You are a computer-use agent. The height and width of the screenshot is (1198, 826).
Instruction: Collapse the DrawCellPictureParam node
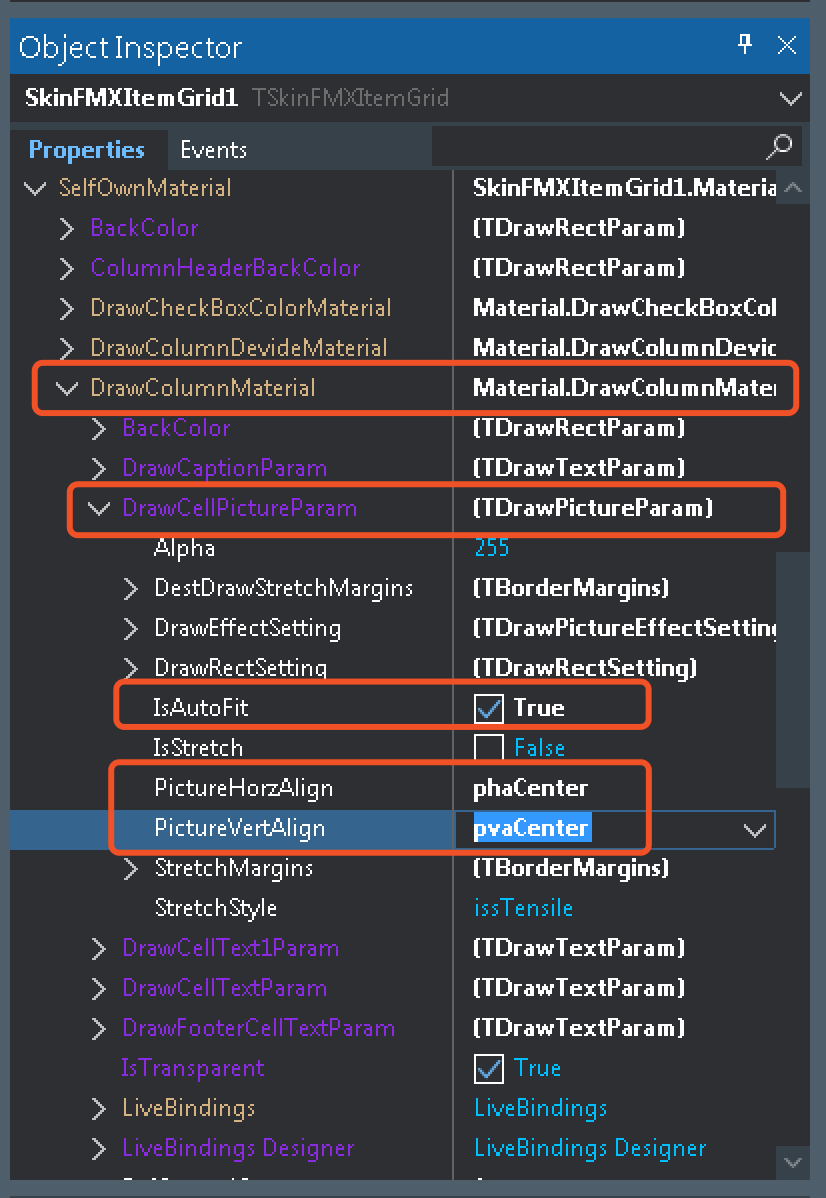coord(99,508)
